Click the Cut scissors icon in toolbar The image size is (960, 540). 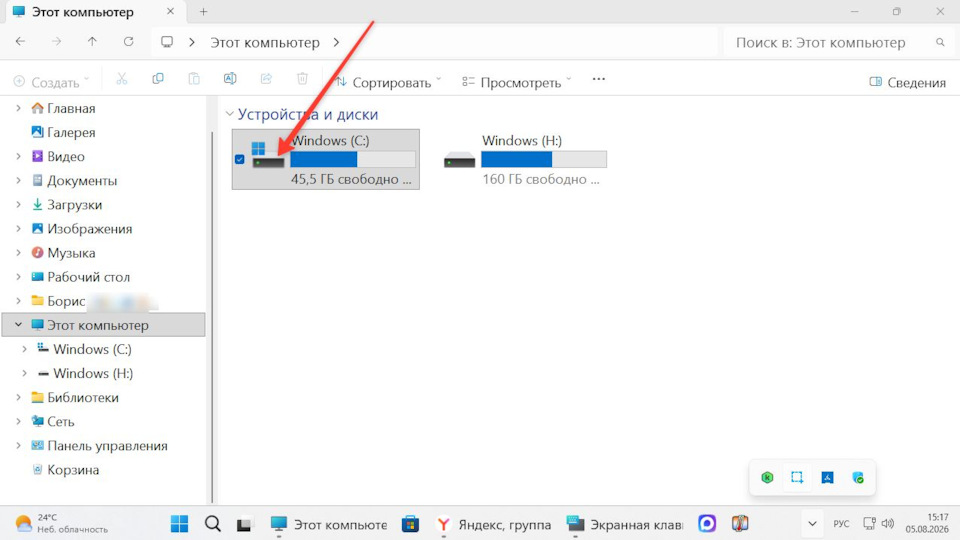[x=122, y=79]
